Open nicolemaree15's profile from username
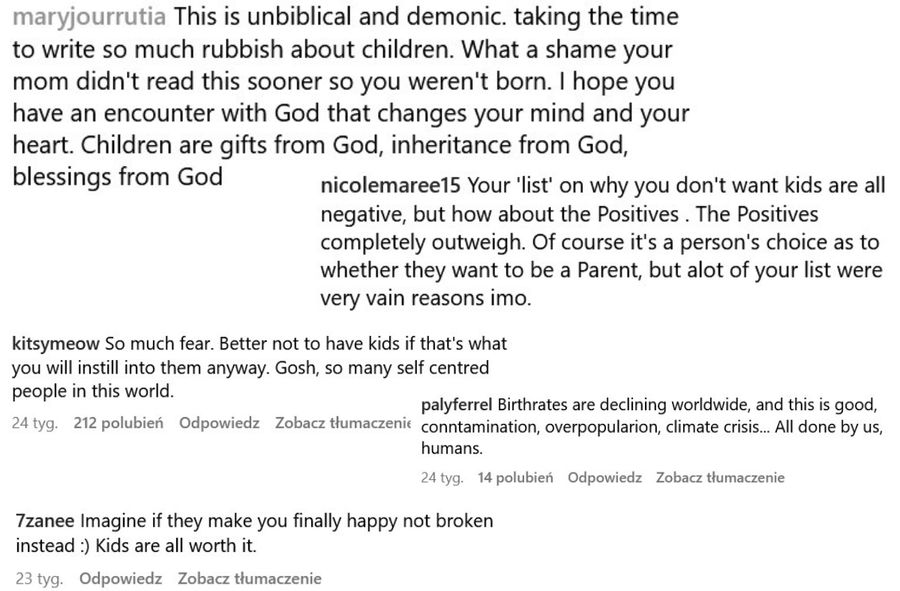 390,186
